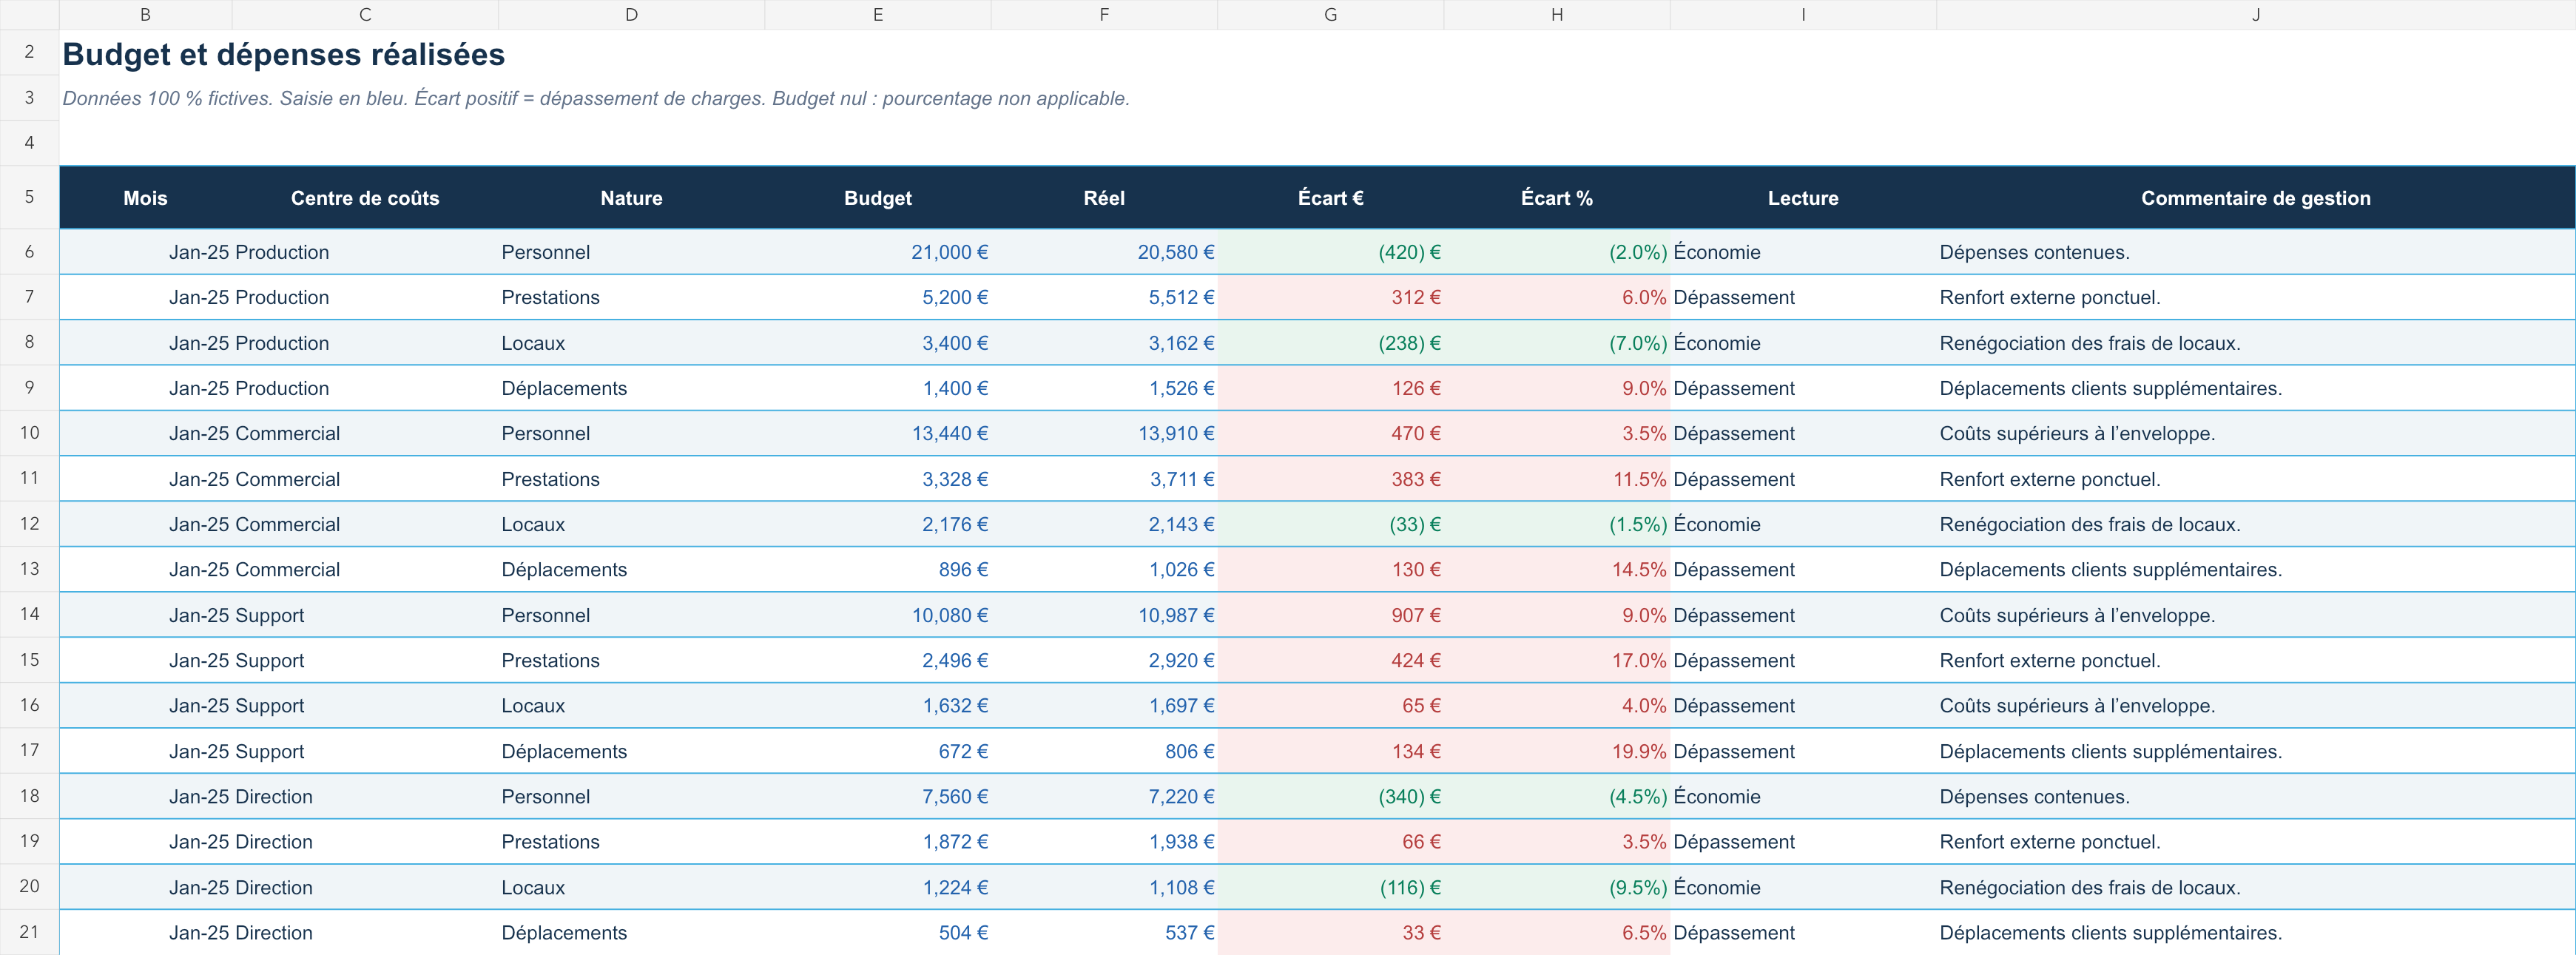Select the Écart cell showing (420) €
The height and width of the screenshot is (955, 2576).
pos(1330,252)
